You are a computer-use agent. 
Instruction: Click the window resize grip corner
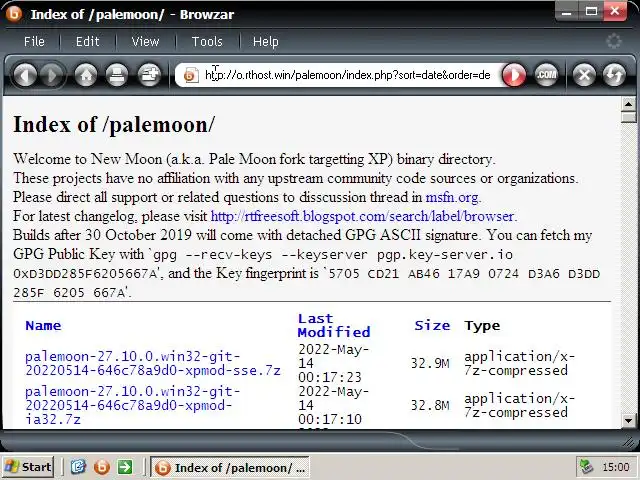629,441
